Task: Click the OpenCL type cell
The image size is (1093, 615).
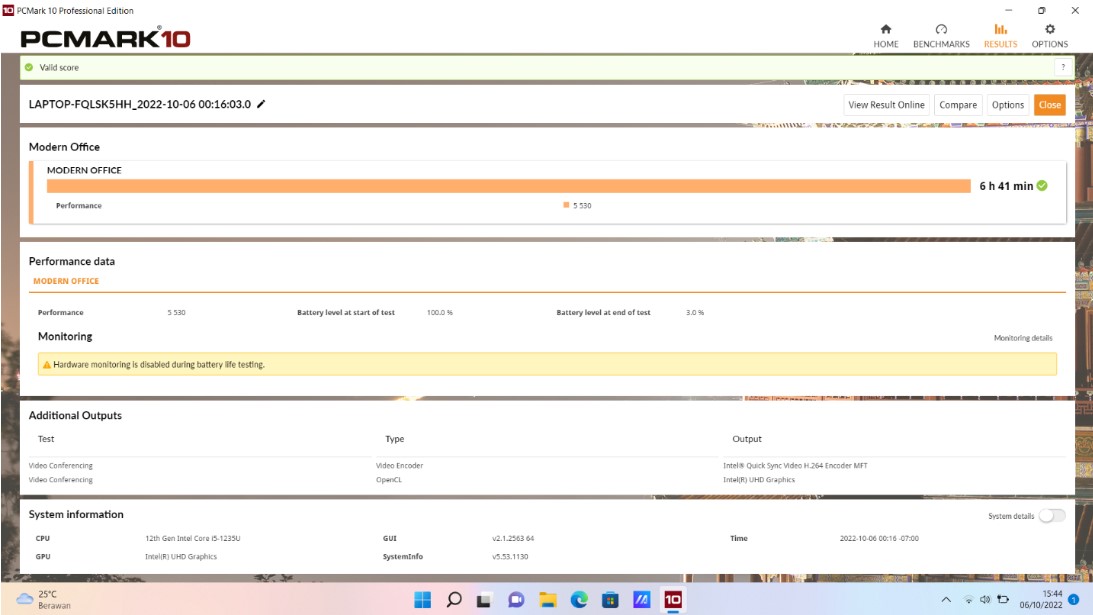Action: click(389, 480)
